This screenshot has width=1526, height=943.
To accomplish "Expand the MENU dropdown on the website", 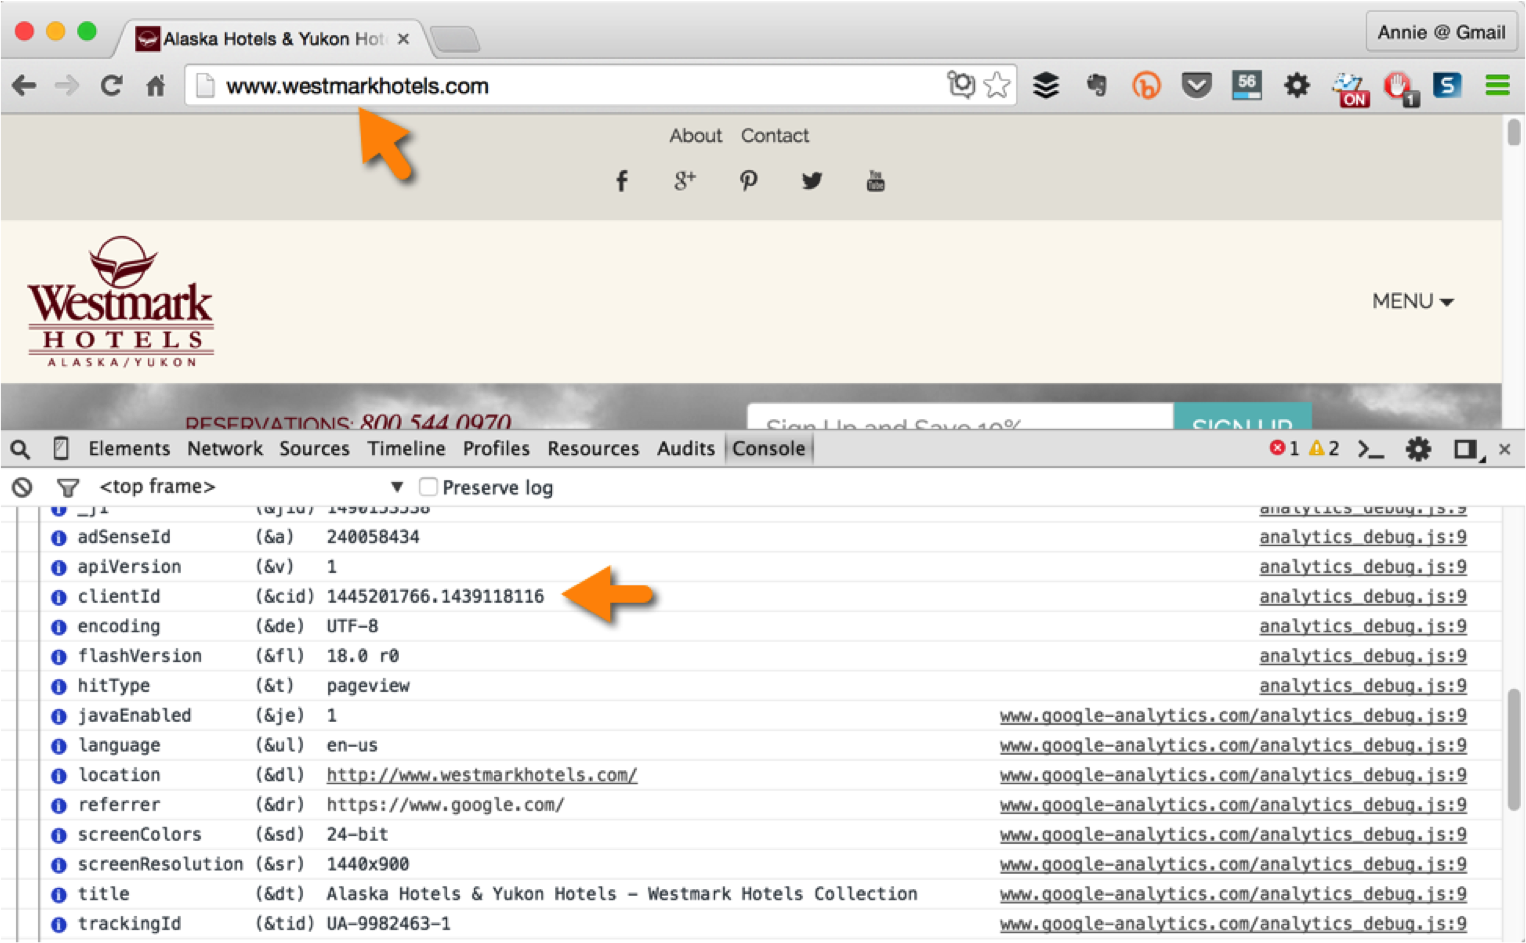I will pyautogui.click(x=1412, y=301).
